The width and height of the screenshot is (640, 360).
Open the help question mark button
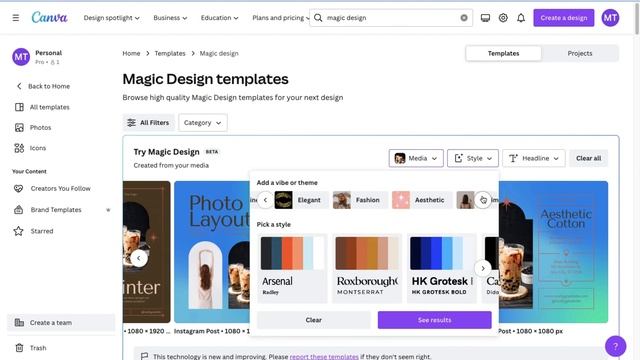pos(616,346)
